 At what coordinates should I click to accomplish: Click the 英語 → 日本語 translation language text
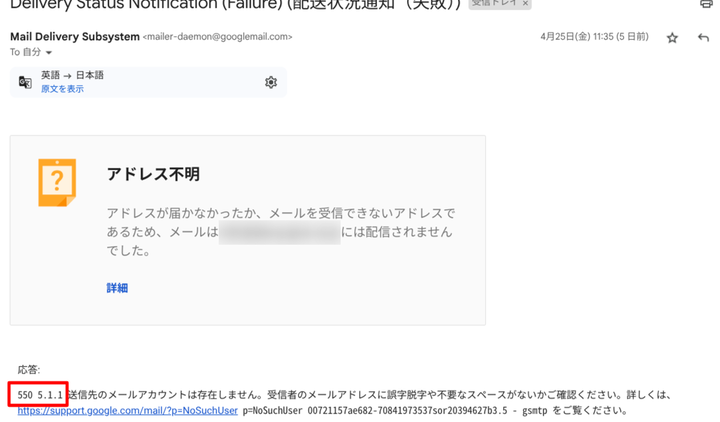(72, 75)
